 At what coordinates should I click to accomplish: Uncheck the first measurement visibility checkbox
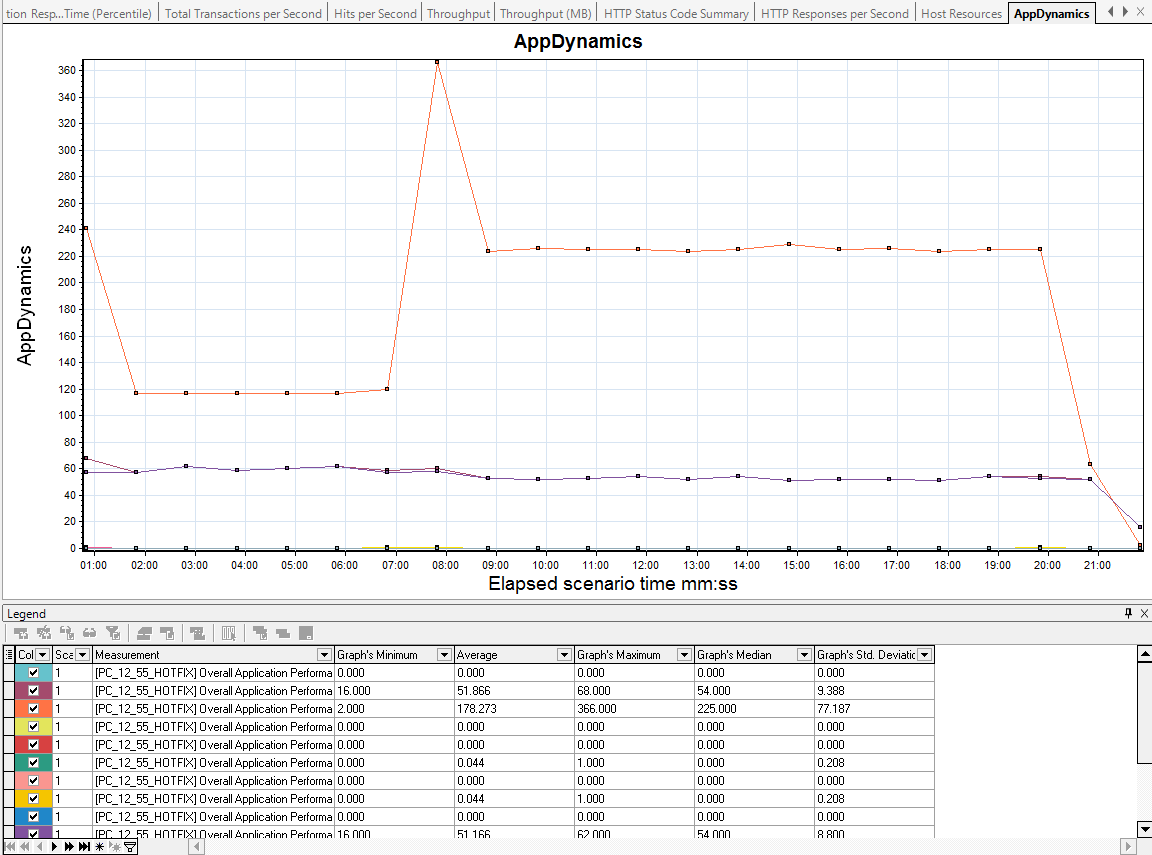click(x=33, y=673)
